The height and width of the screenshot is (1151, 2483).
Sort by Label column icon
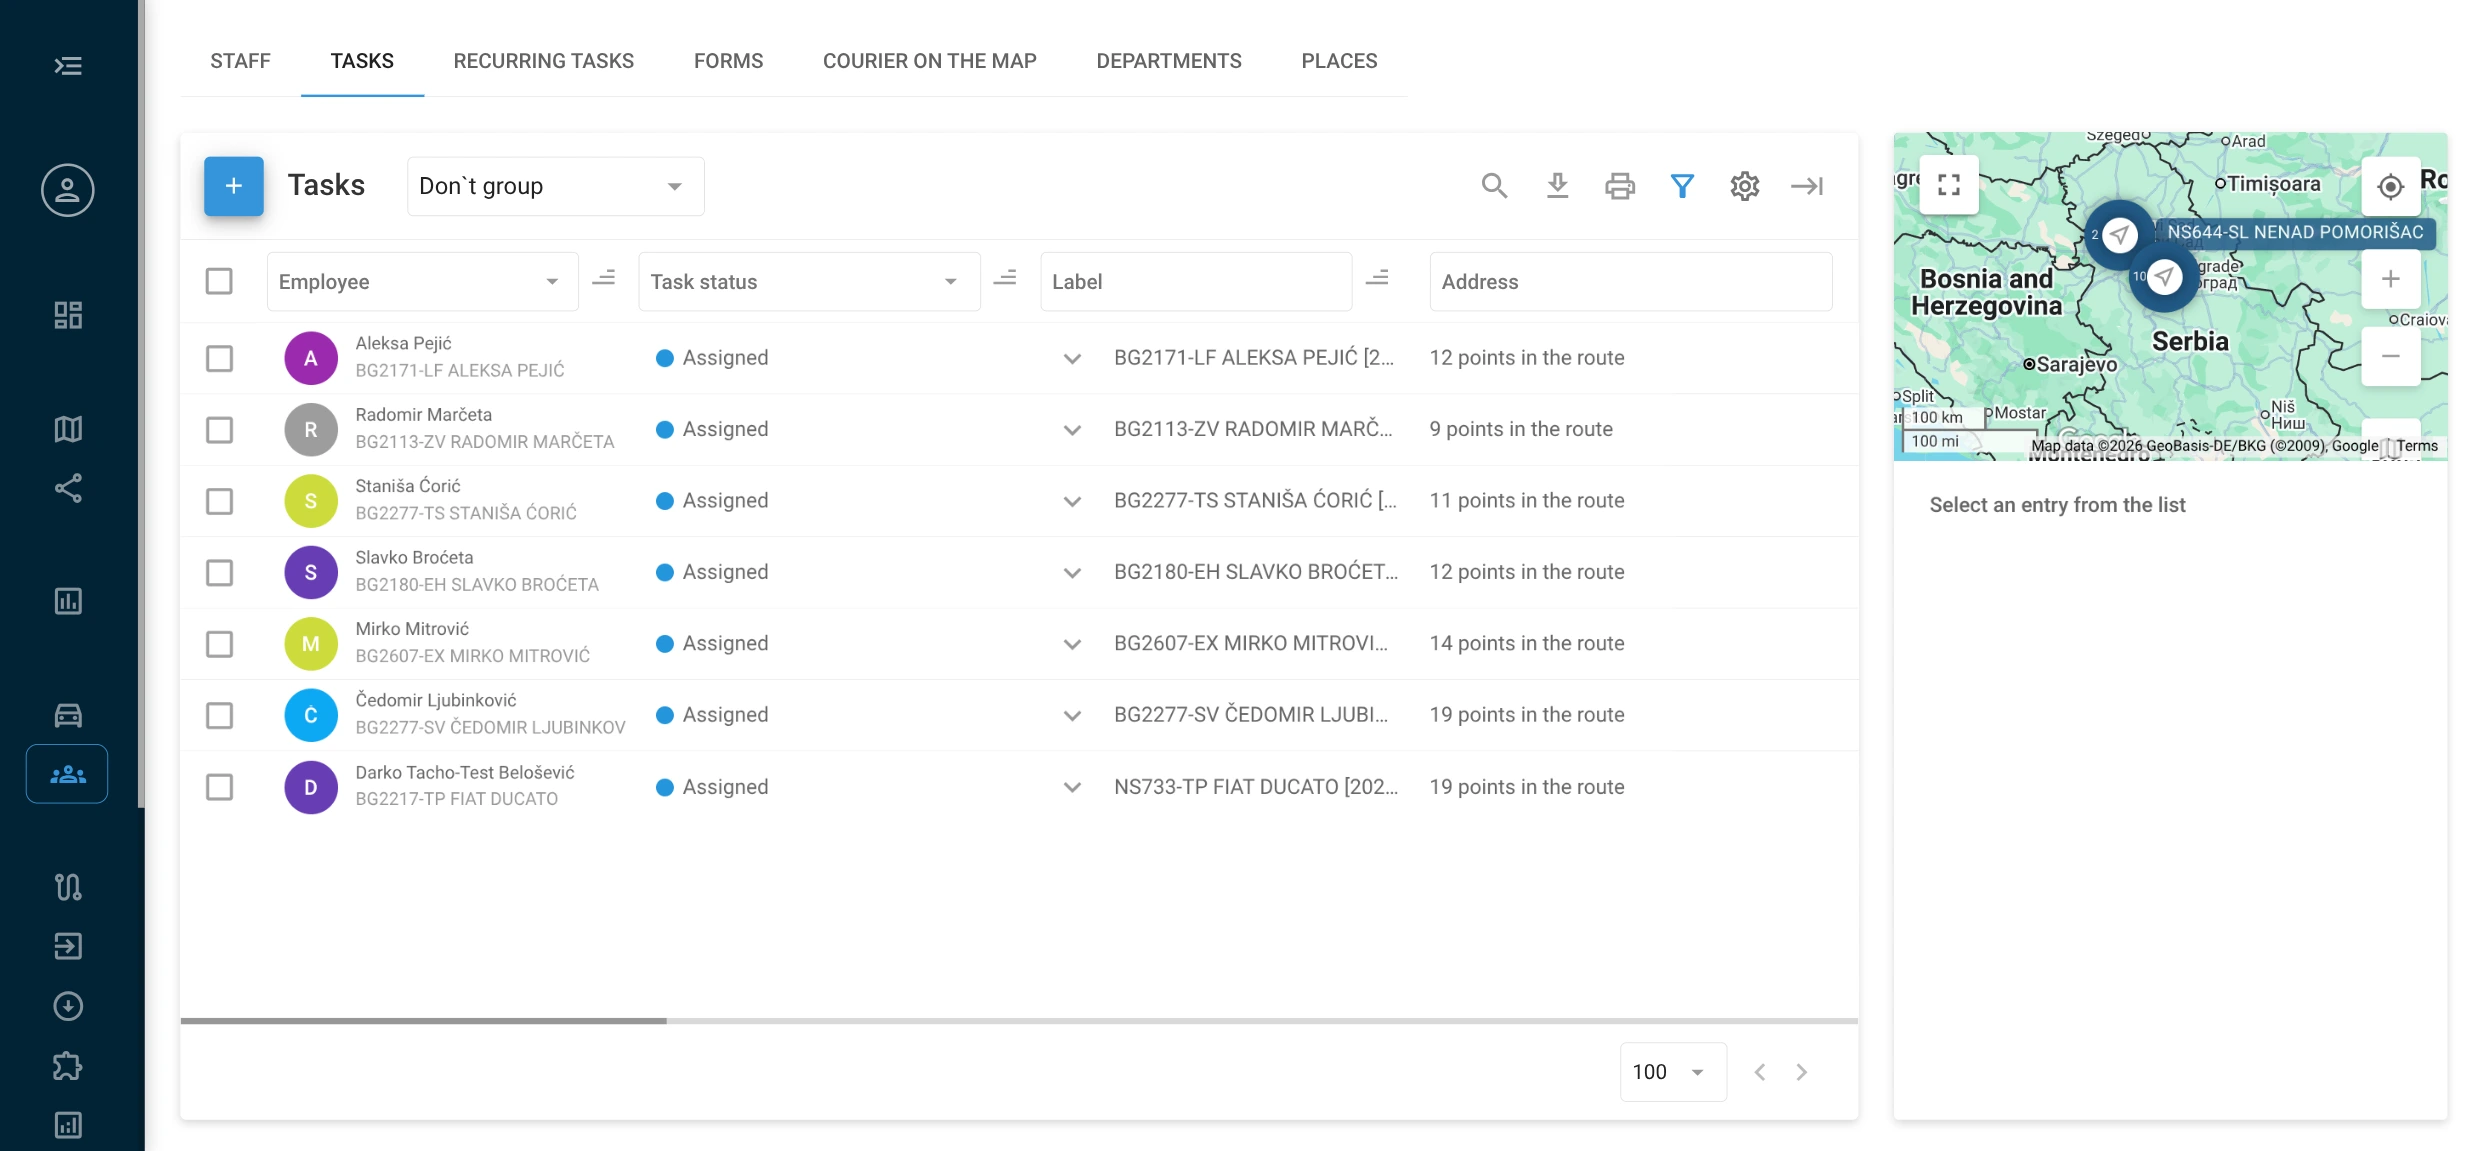click(1378, 279)
